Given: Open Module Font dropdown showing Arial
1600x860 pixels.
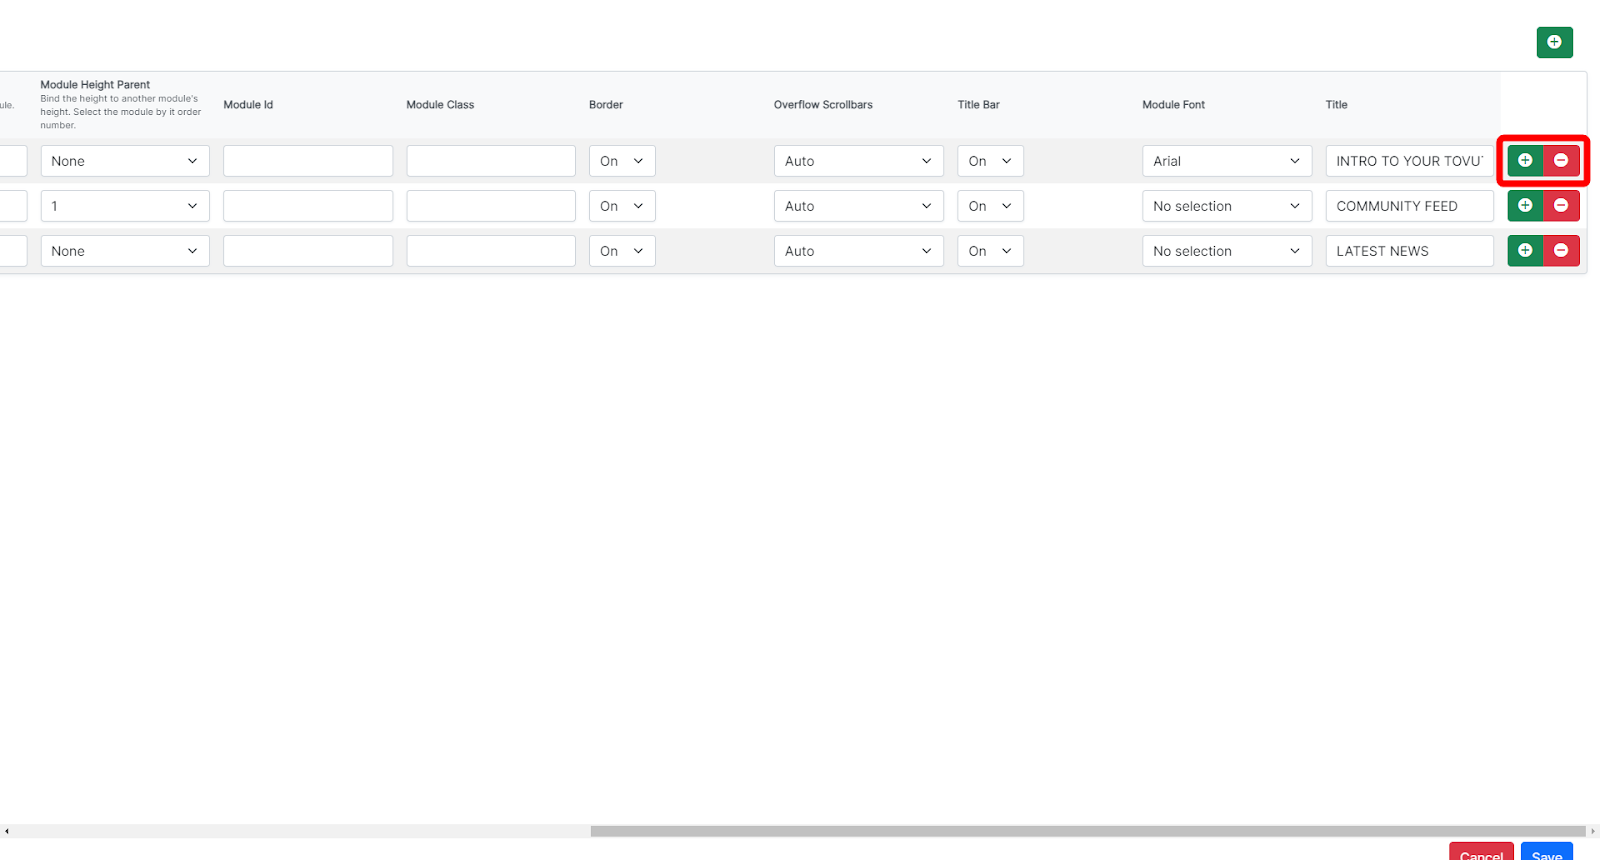Looking at the screenshot, I should [x=1227, y=161].
